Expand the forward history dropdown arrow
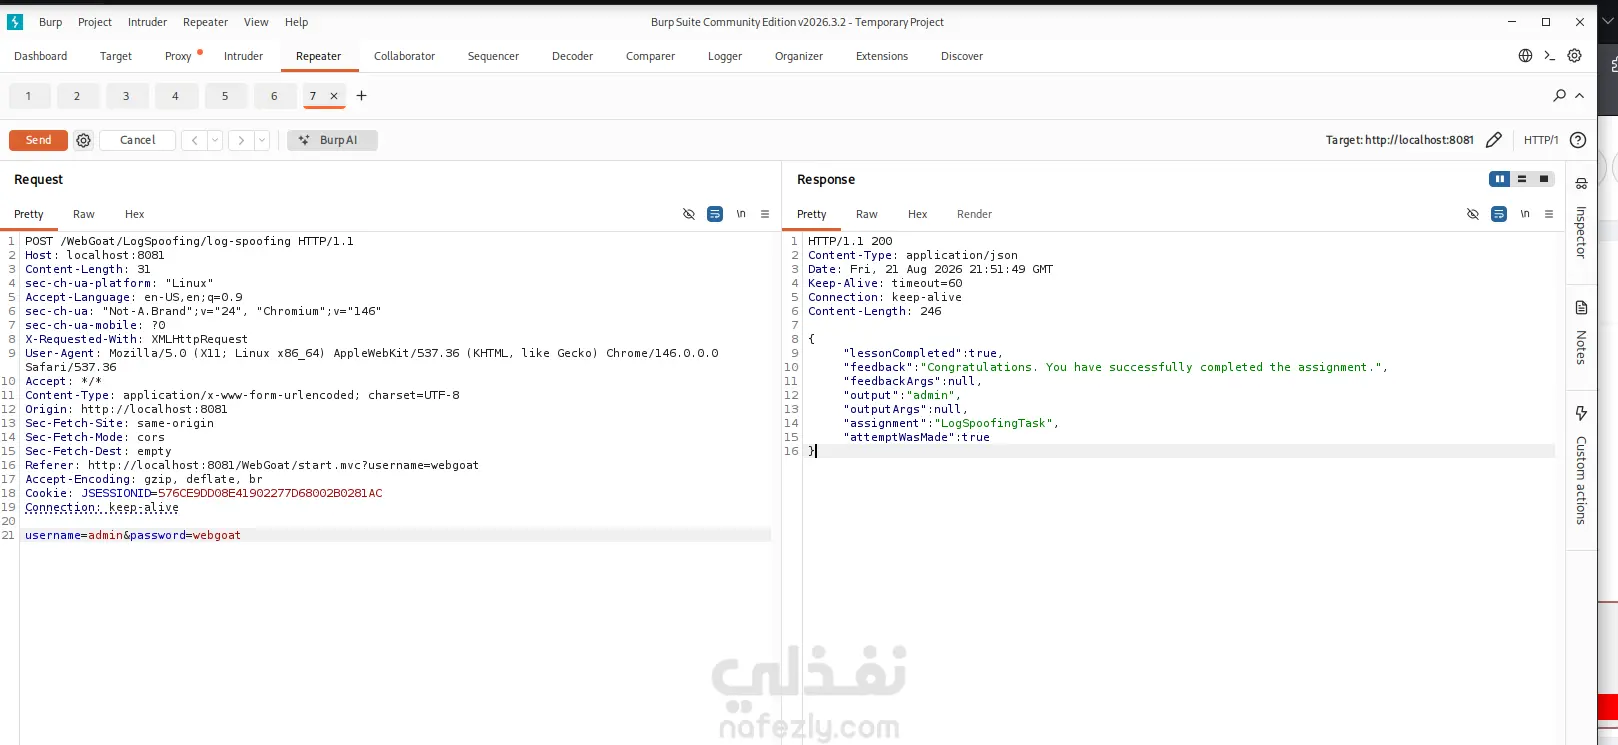The height and width of the screenshot is (745, 1618). (x=262, y=140)
